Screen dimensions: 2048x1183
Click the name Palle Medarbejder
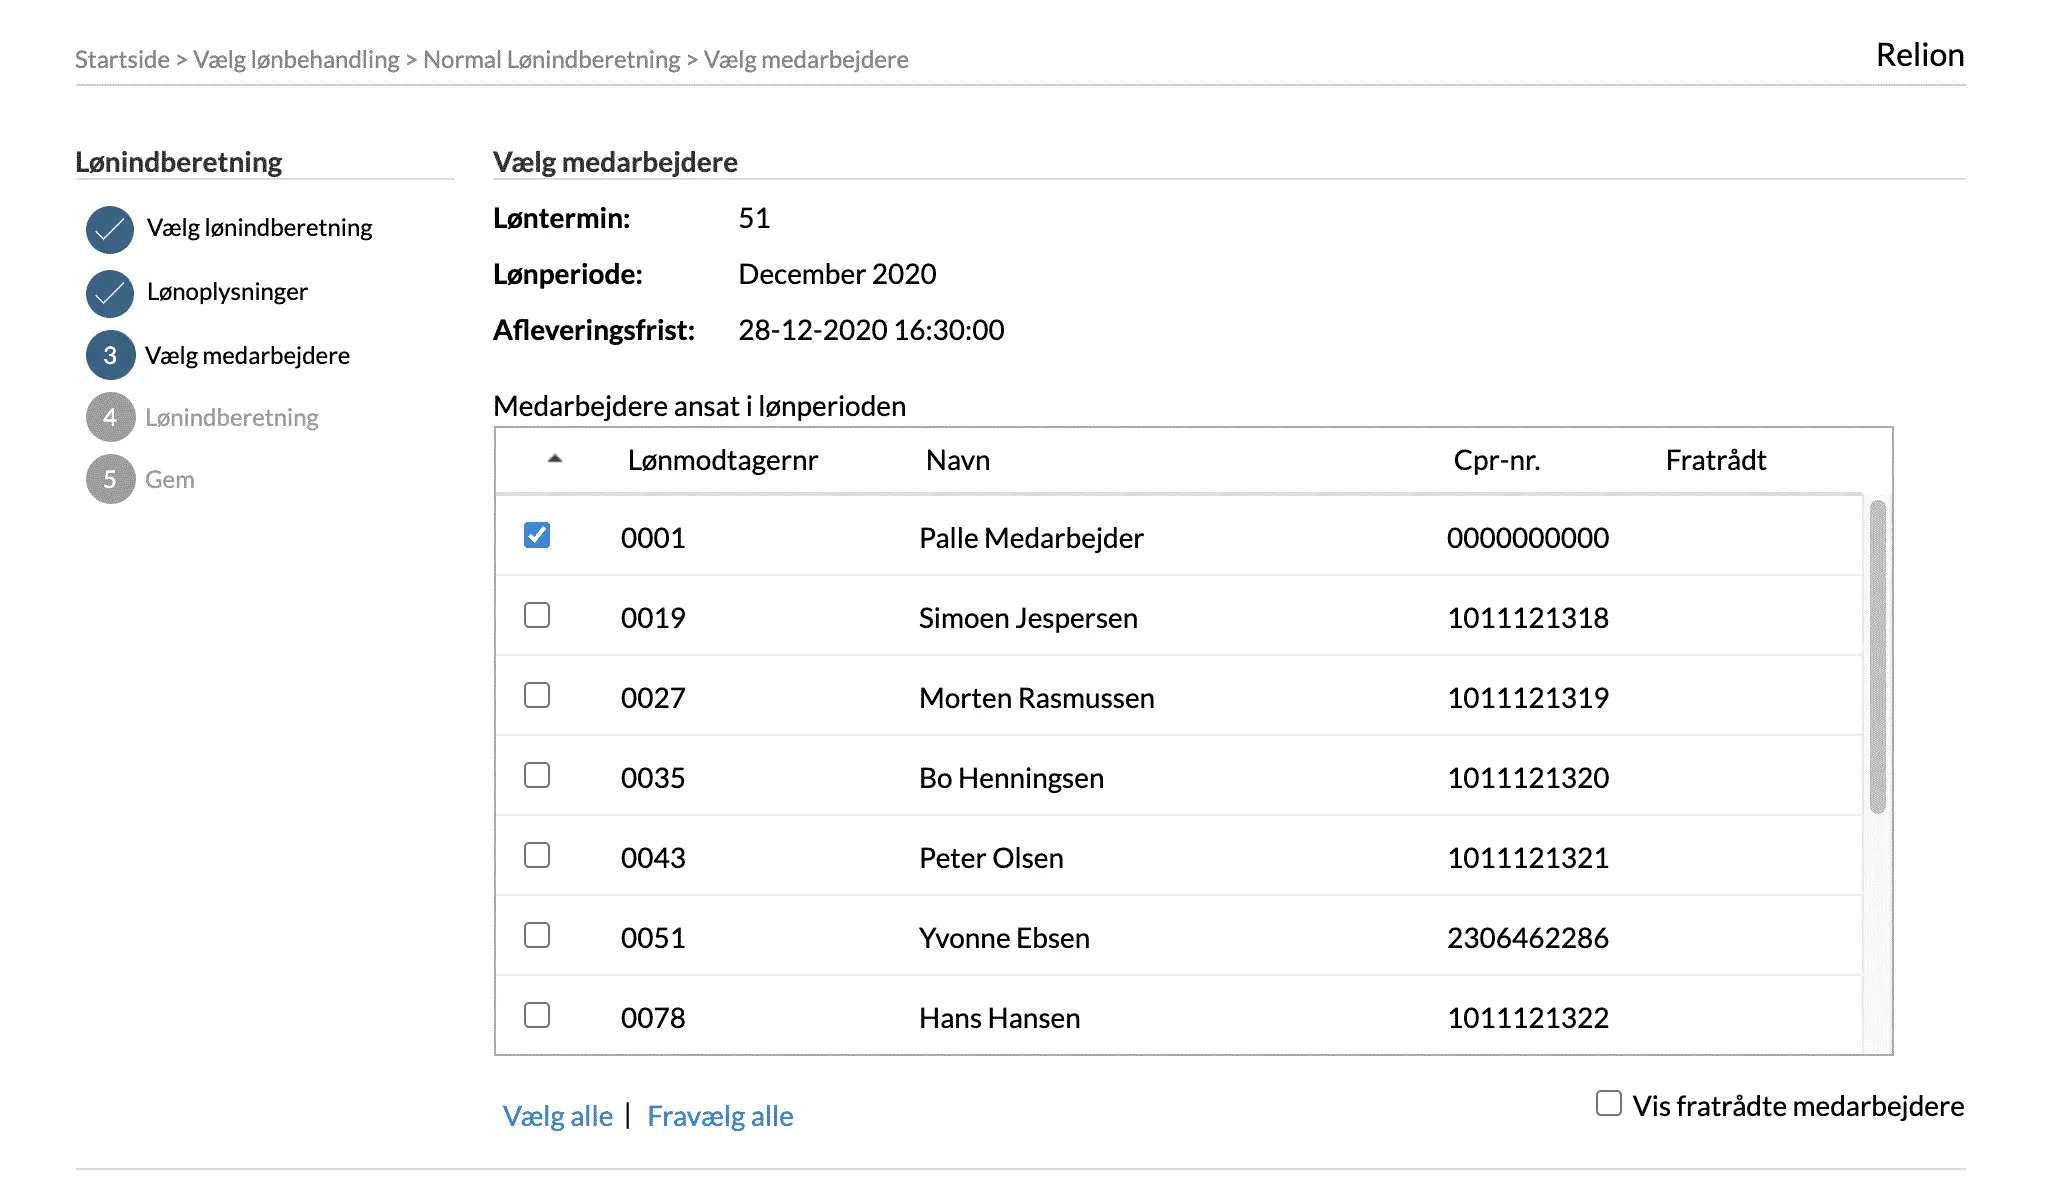tap(1031, 538)
